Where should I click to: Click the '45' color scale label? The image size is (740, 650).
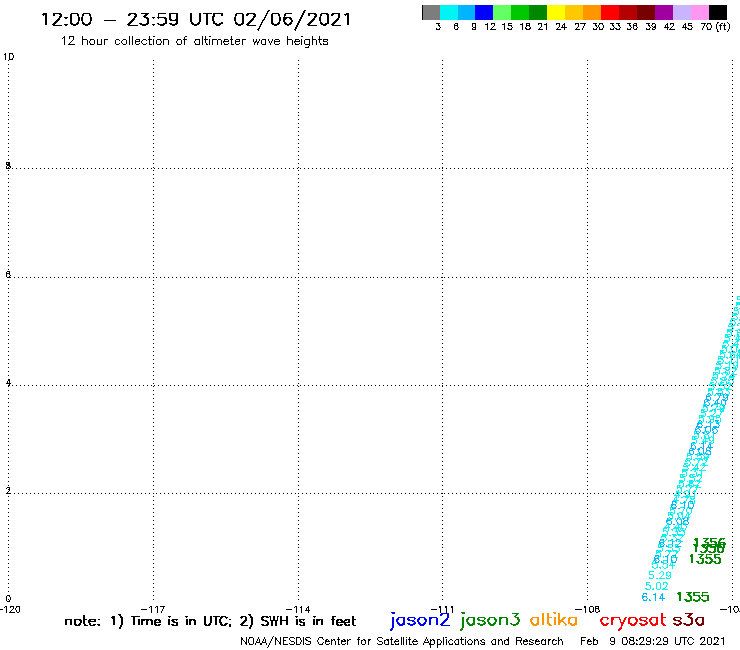pos(687,27)
